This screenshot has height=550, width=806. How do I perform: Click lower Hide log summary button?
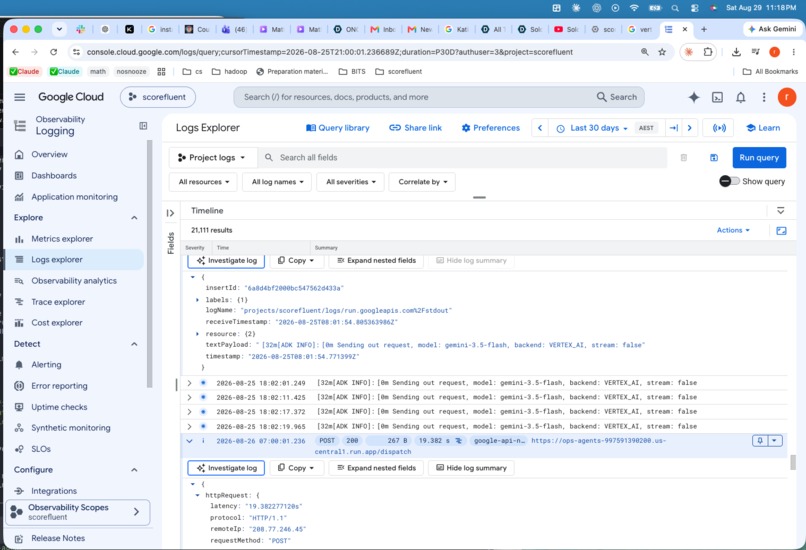pos(471,468)
